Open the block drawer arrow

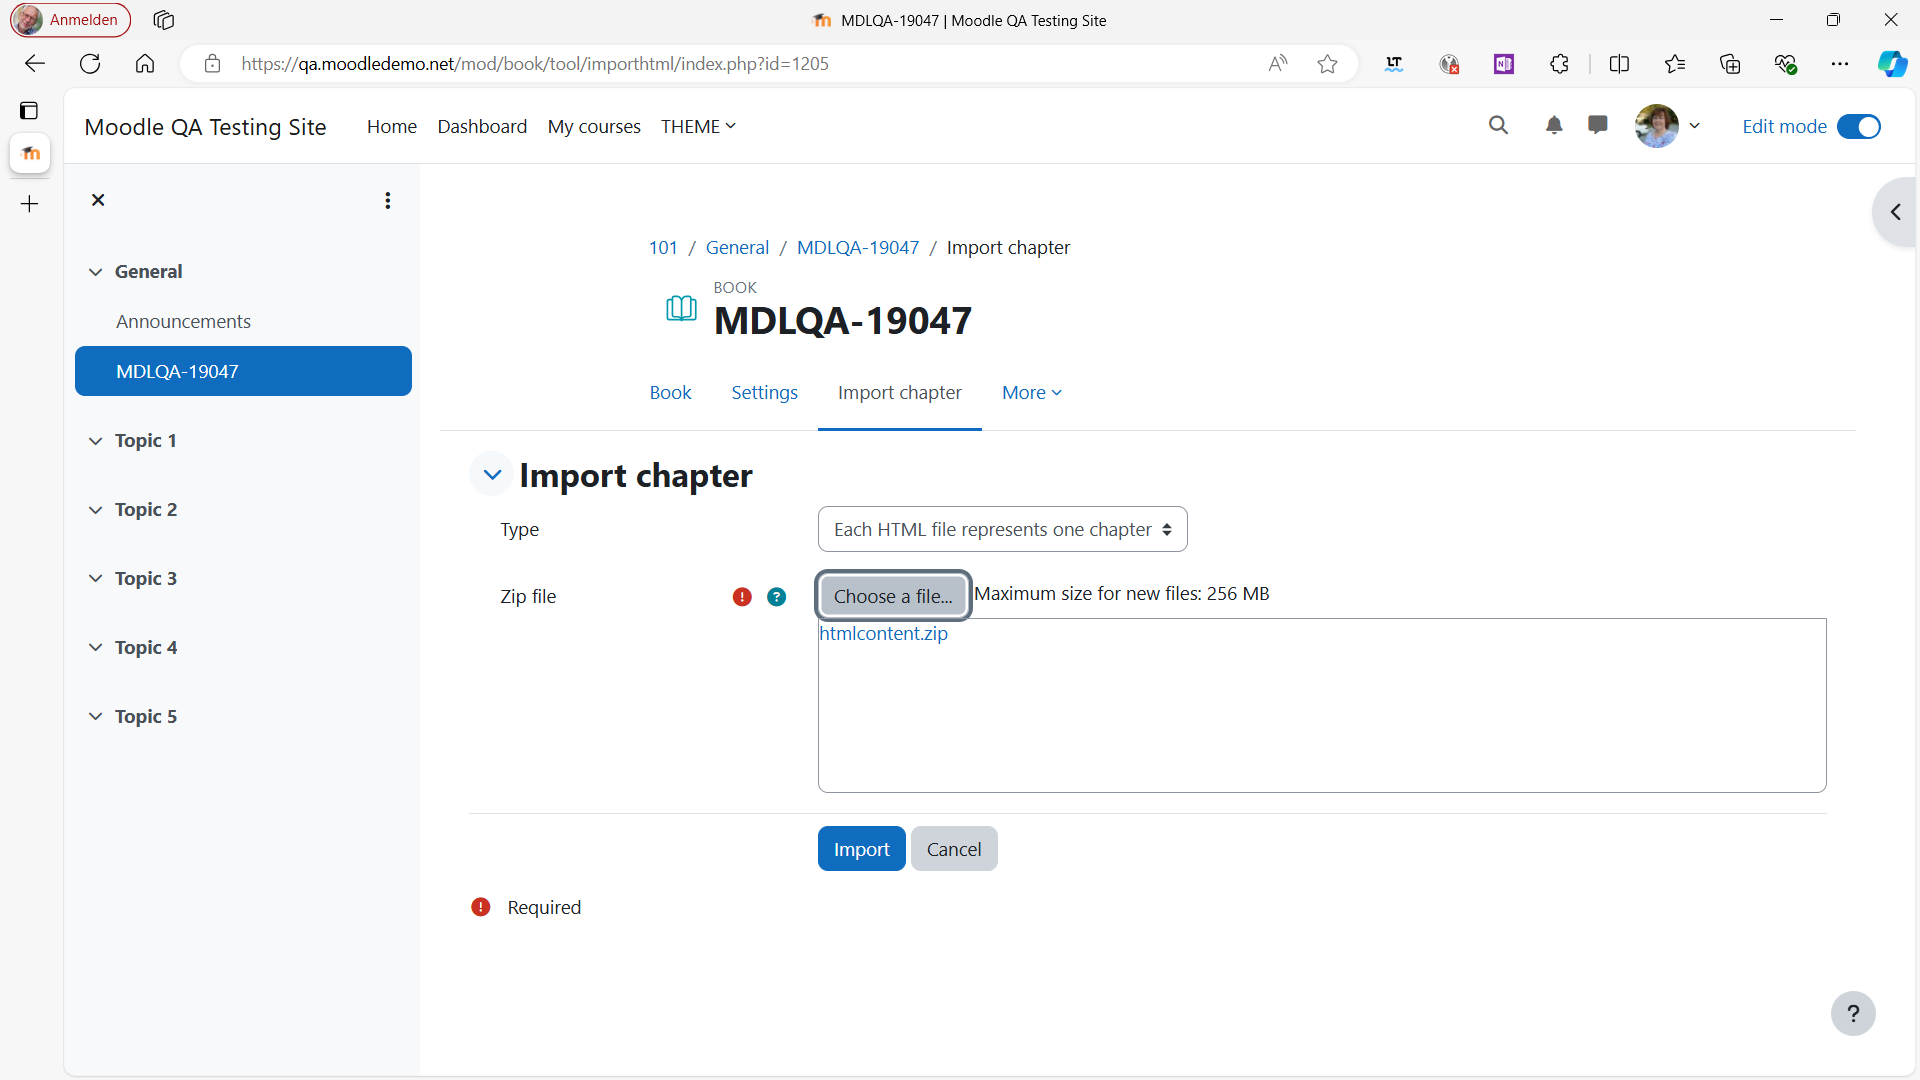tap(1895, 212)
